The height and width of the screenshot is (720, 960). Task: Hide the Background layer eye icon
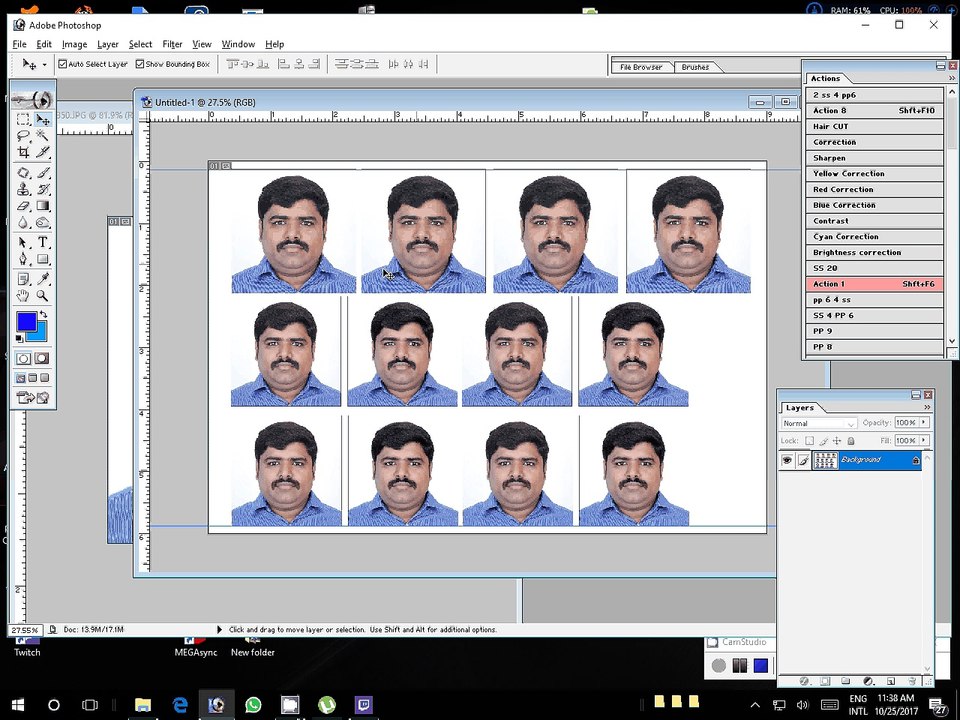(787, 460)
